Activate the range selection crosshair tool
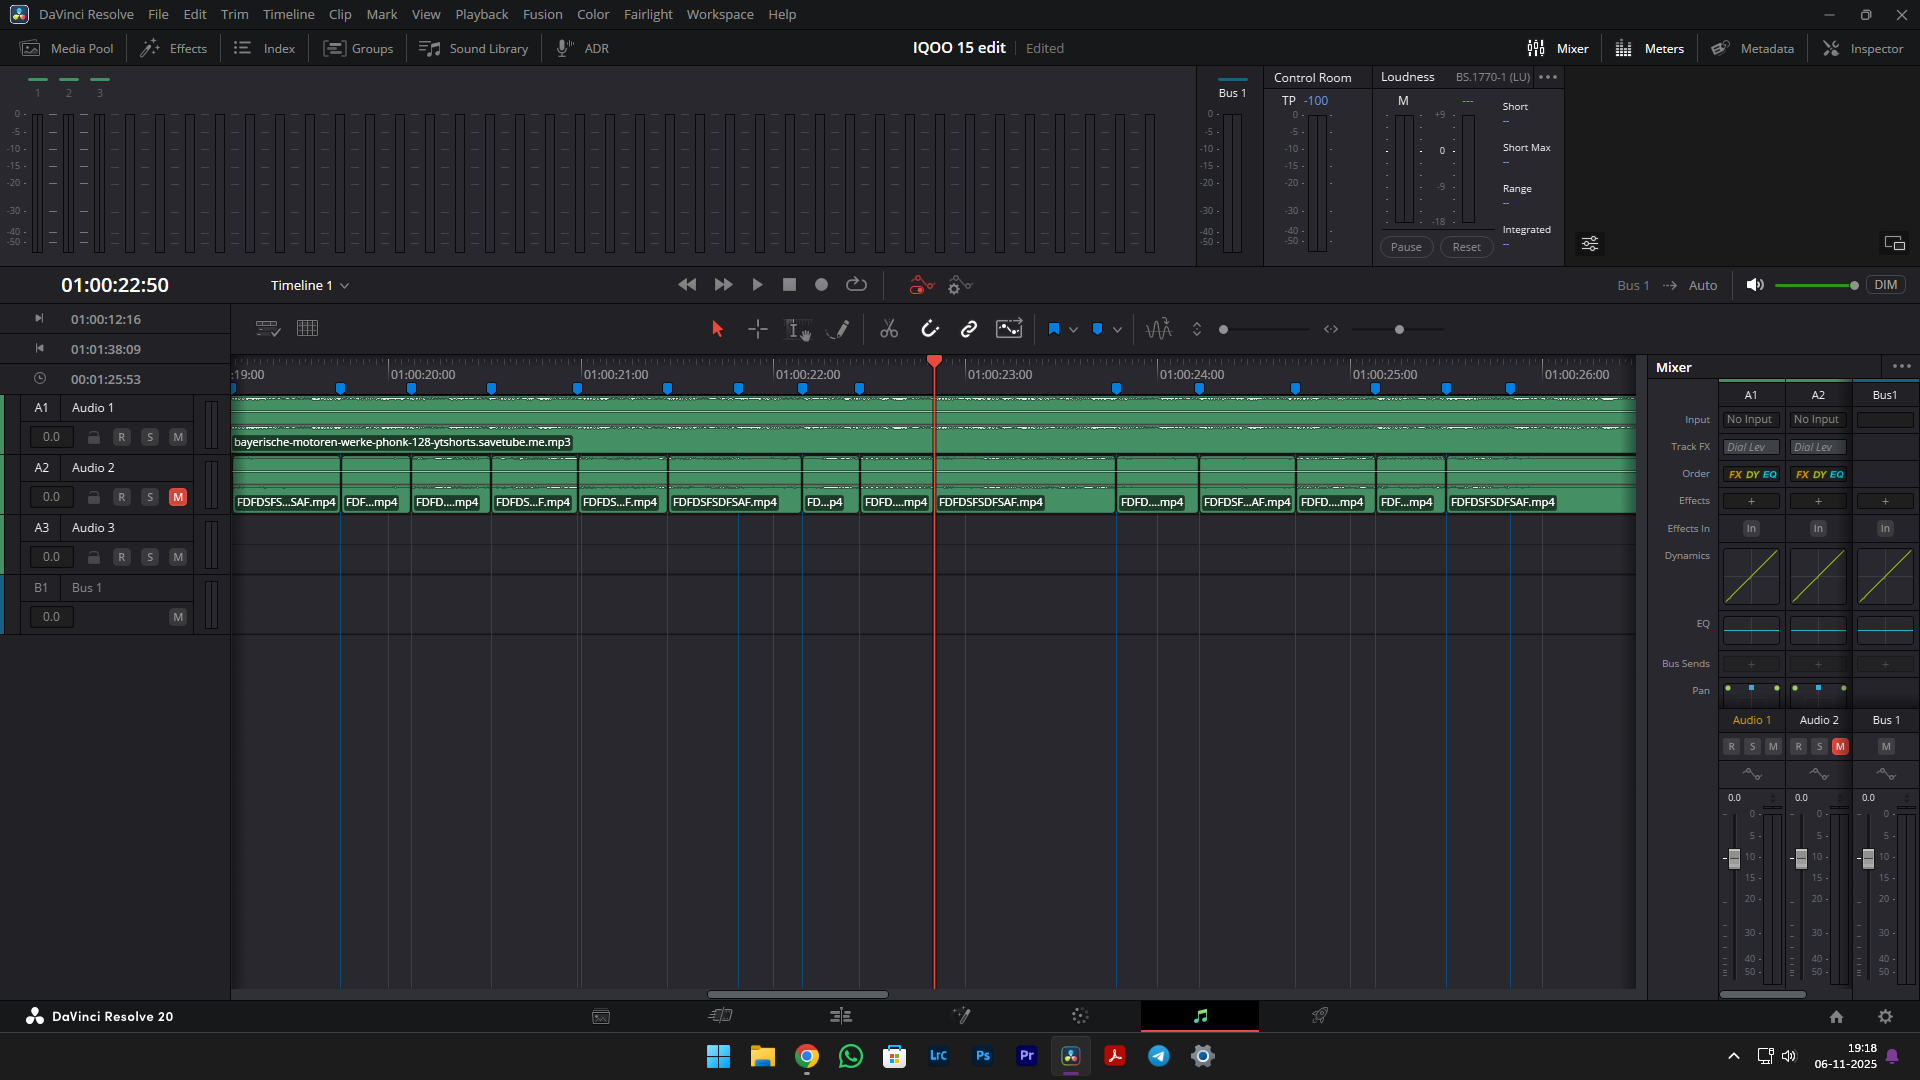This screenshot has height=1080, width=1920. (x=757, y=329)
